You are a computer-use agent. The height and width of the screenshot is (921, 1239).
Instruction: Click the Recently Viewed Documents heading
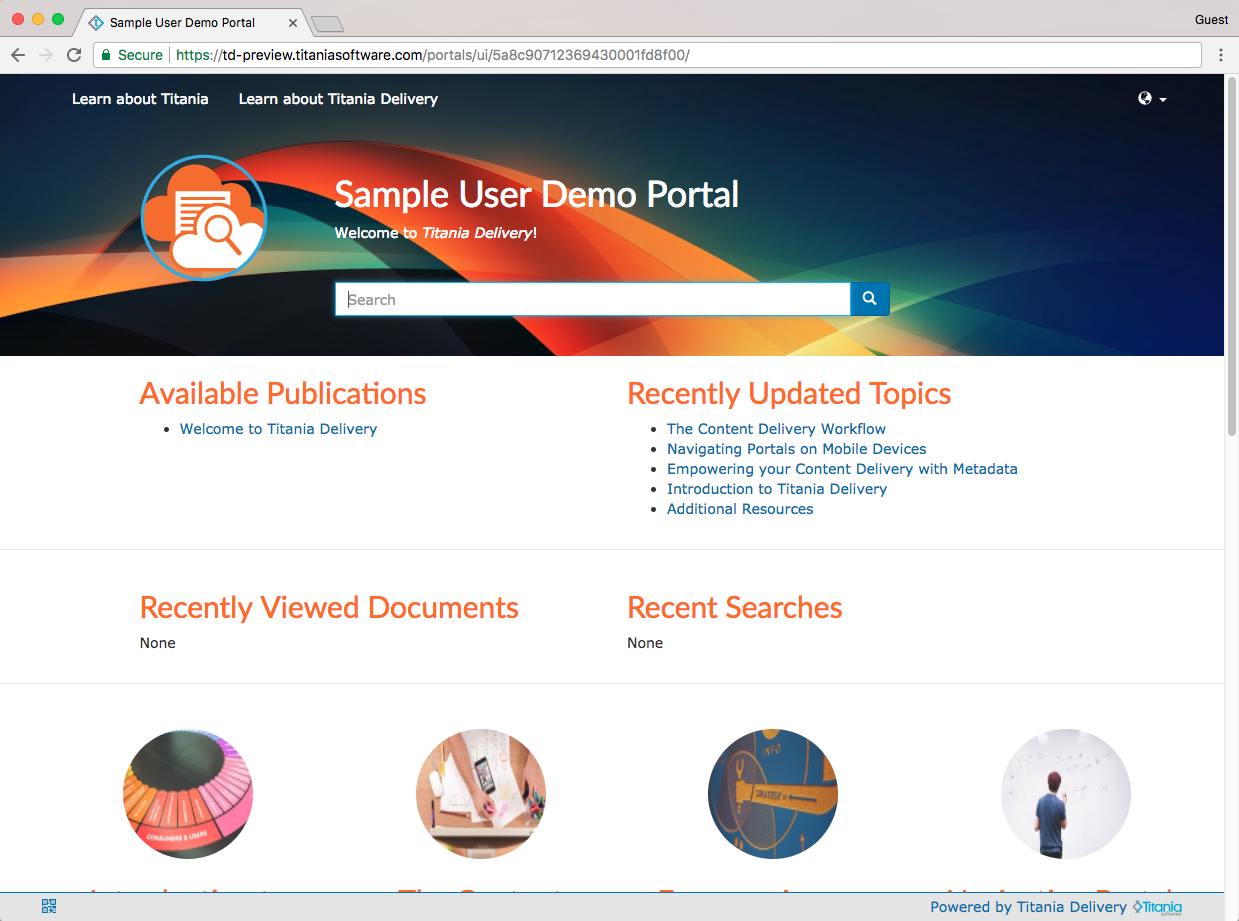tap(329, 607)
